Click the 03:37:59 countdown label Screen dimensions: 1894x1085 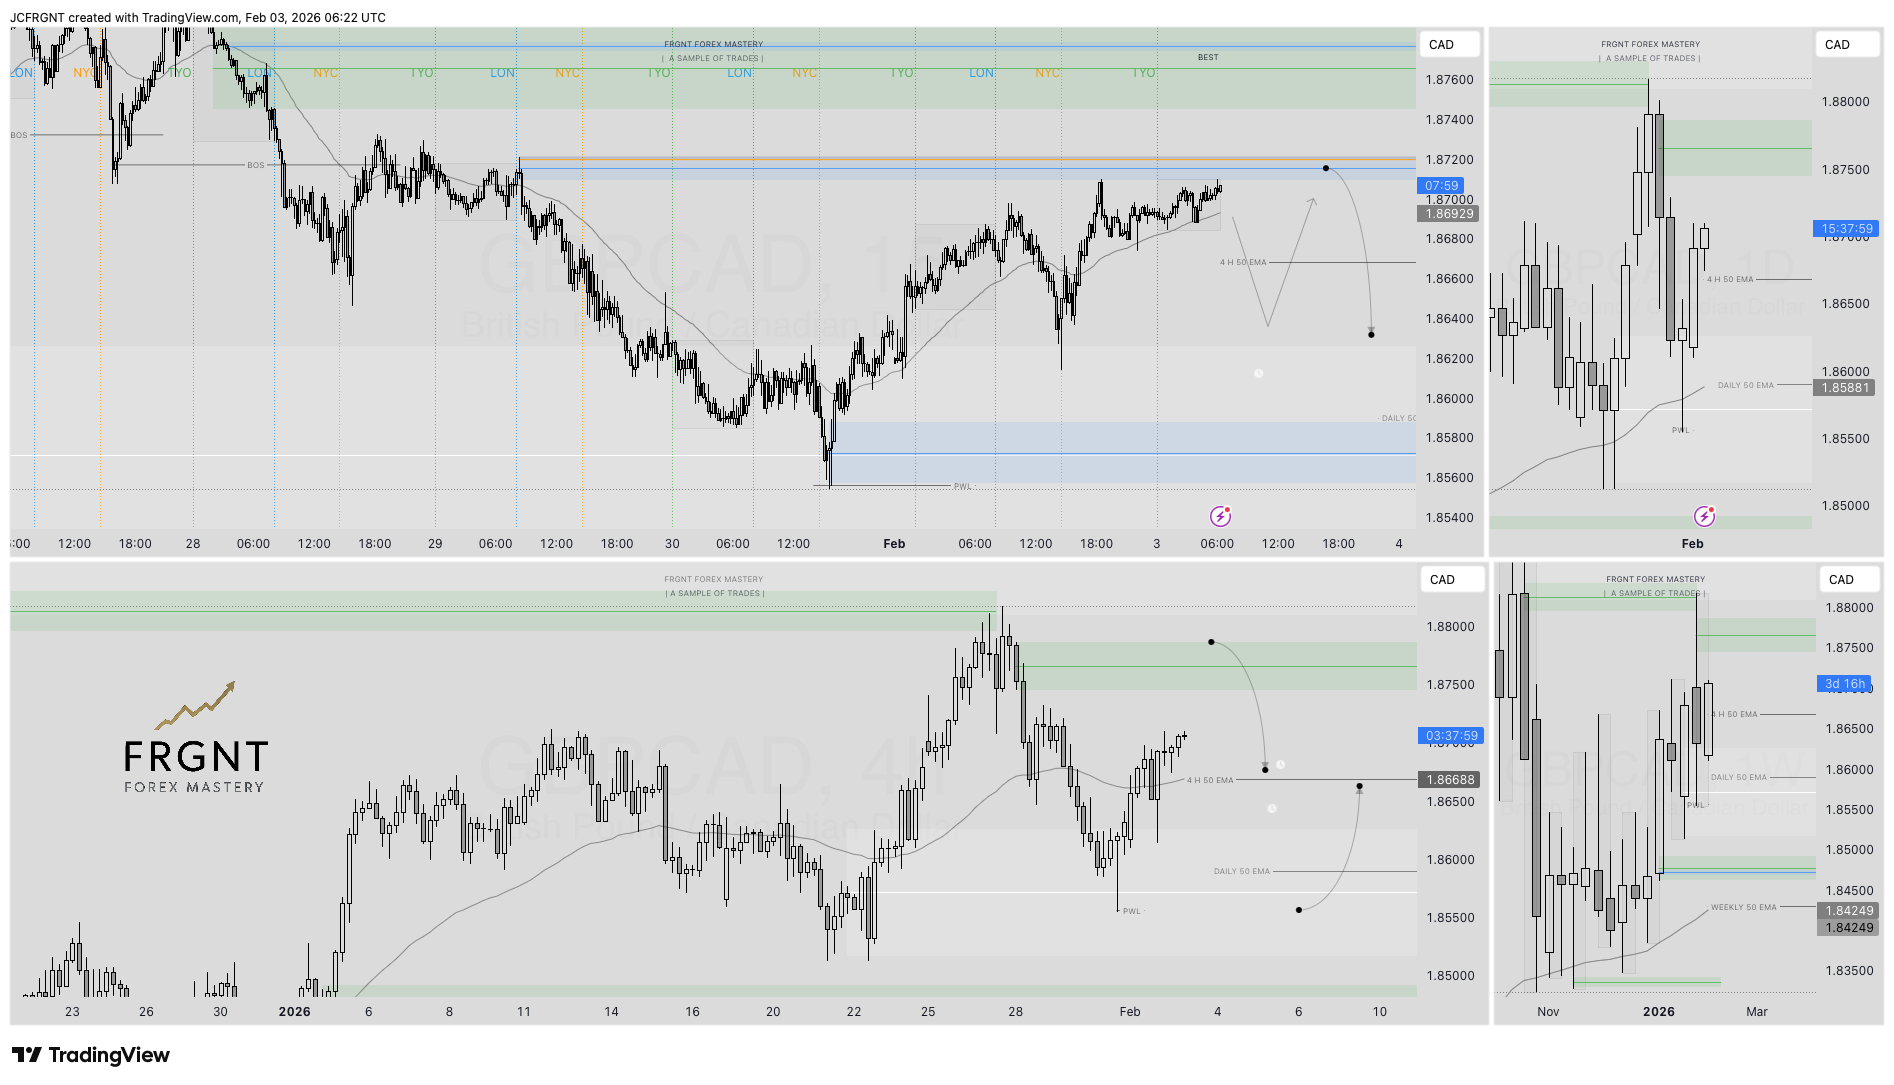click(1451, 736)
